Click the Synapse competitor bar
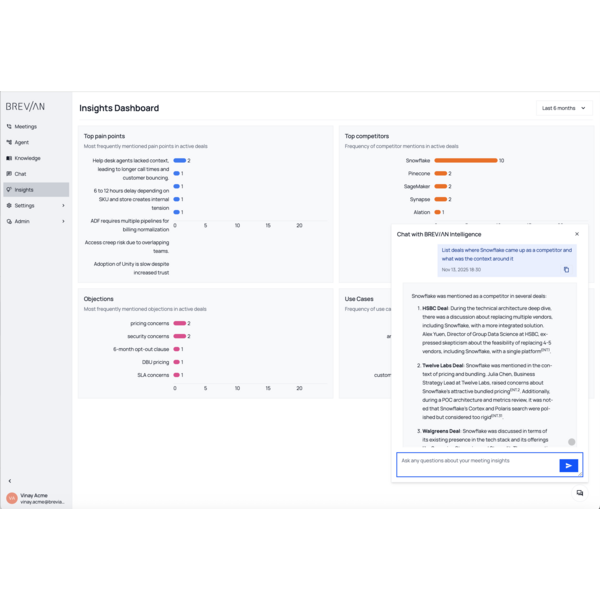This screenshot has width=600, height=600. [x=441, y=199]
